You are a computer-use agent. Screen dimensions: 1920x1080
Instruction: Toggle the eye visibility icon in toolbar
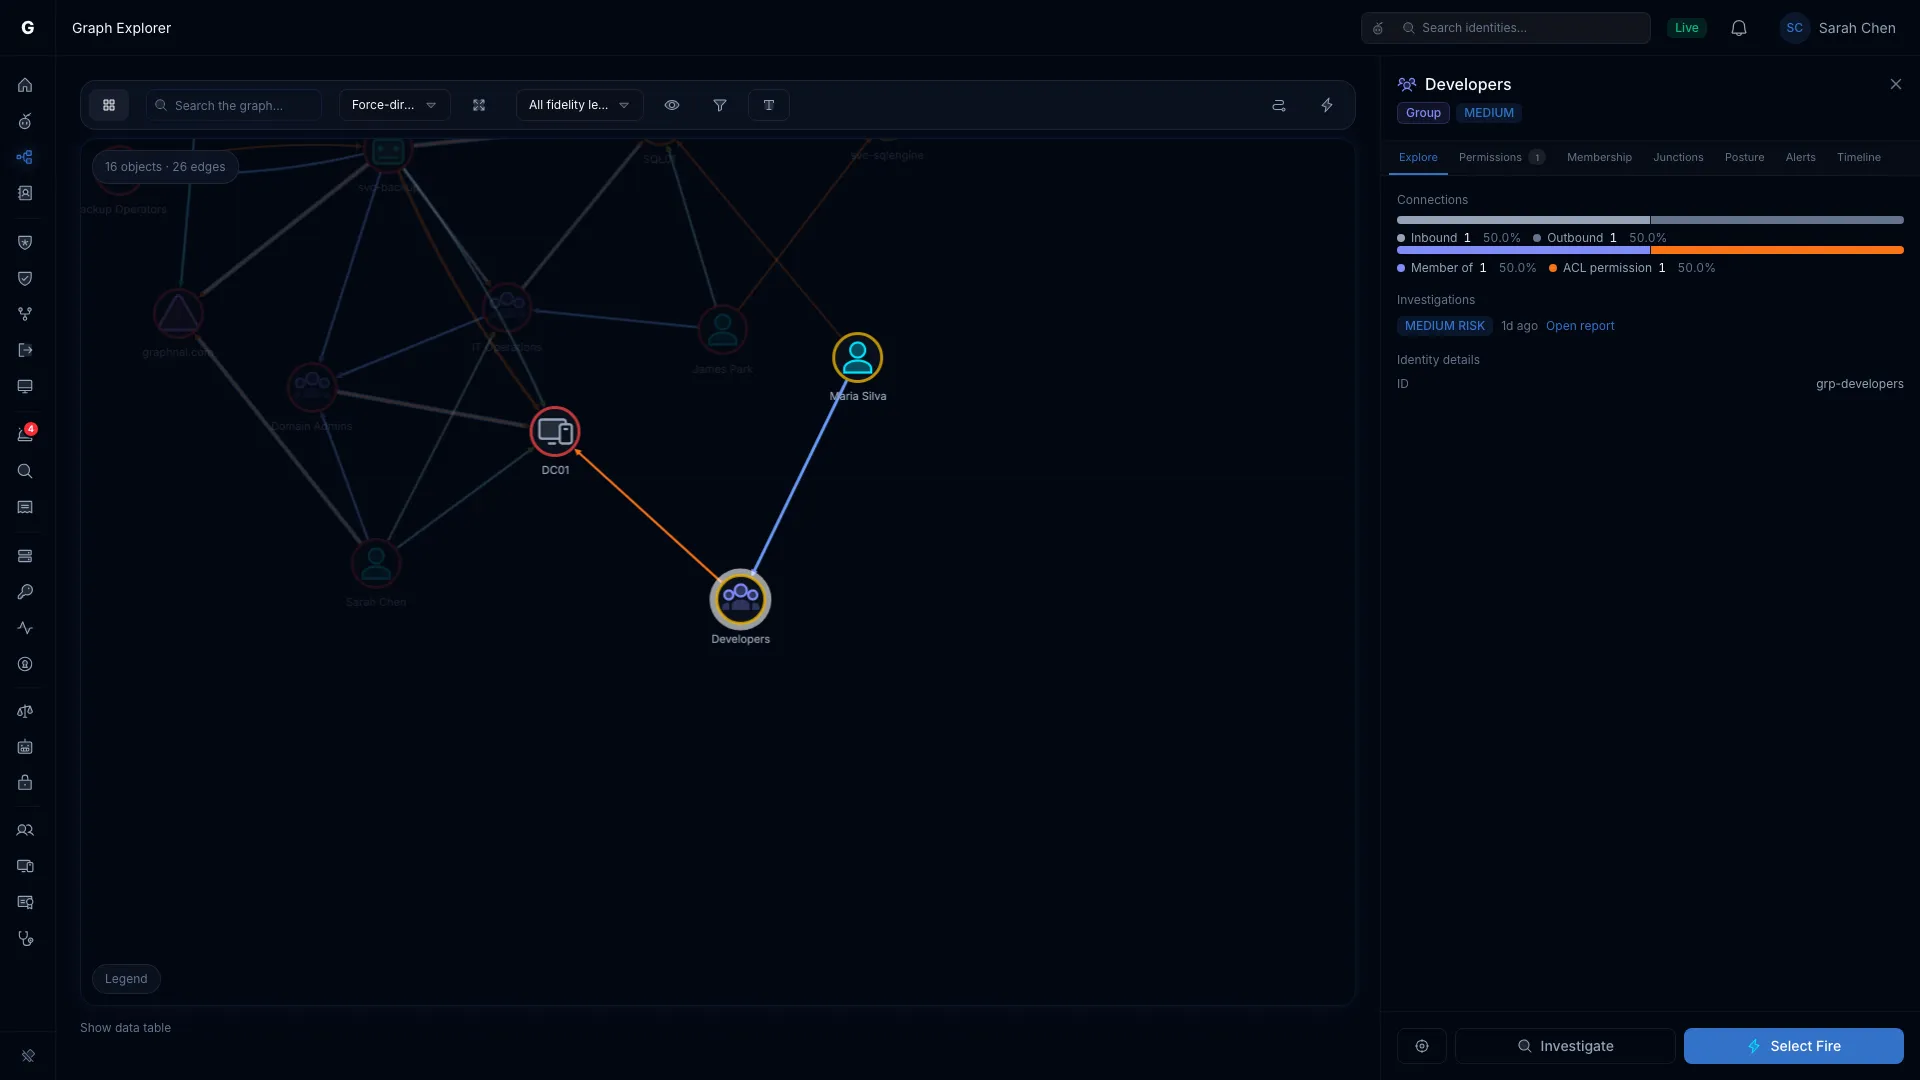click(x=672, y=105)
